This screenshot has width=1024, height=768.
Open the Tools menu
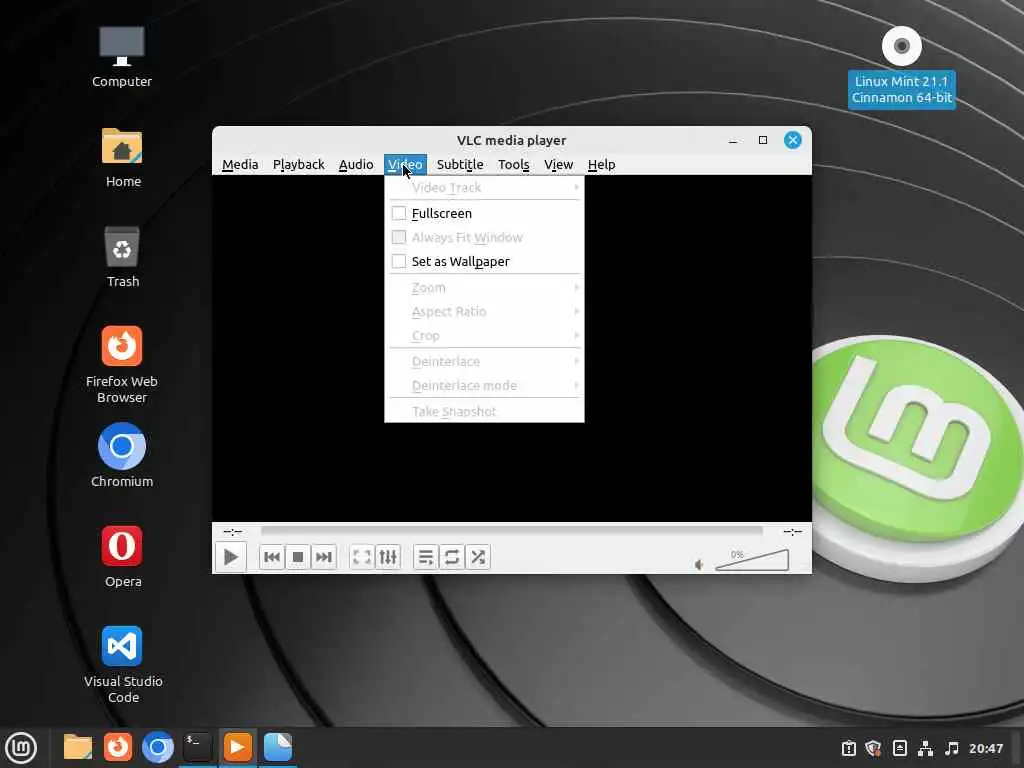[x=513, y=165]
